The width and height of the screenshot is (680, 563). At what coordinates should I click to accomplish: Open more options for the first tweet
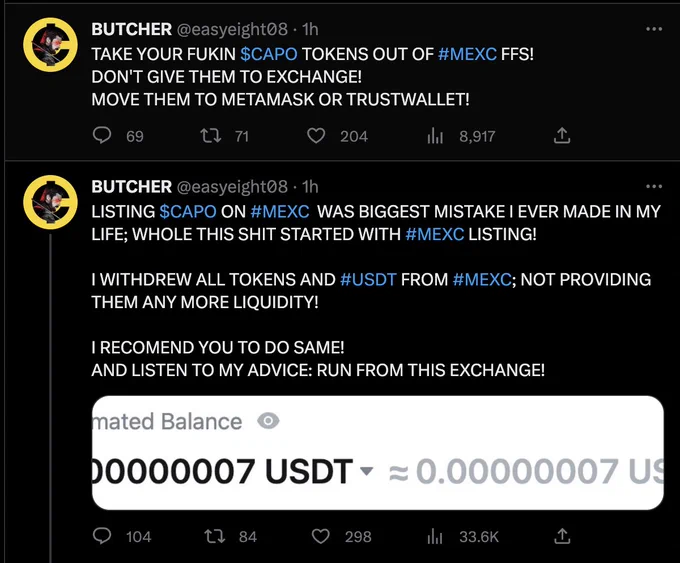pos(654,29)
